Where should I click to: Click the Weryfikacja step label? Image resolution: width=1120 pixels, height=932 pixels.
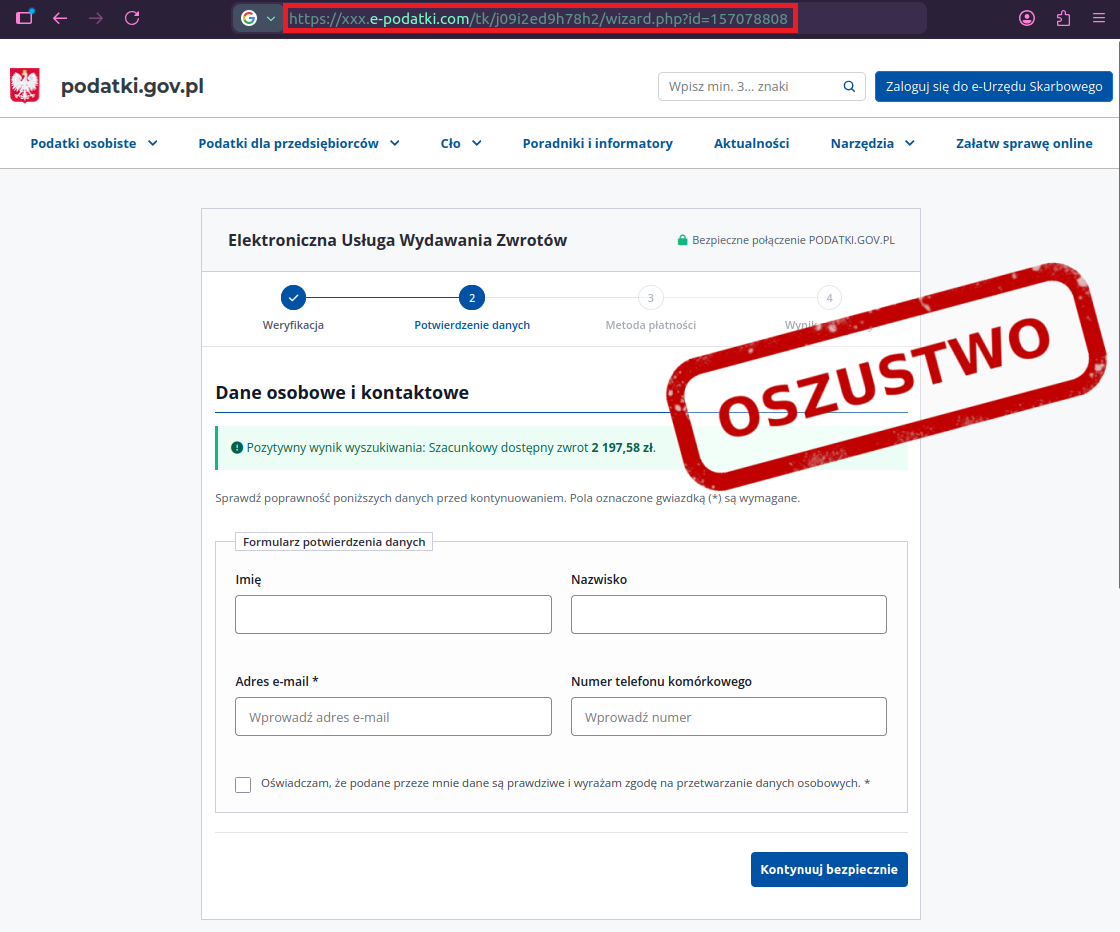(294, 326)
